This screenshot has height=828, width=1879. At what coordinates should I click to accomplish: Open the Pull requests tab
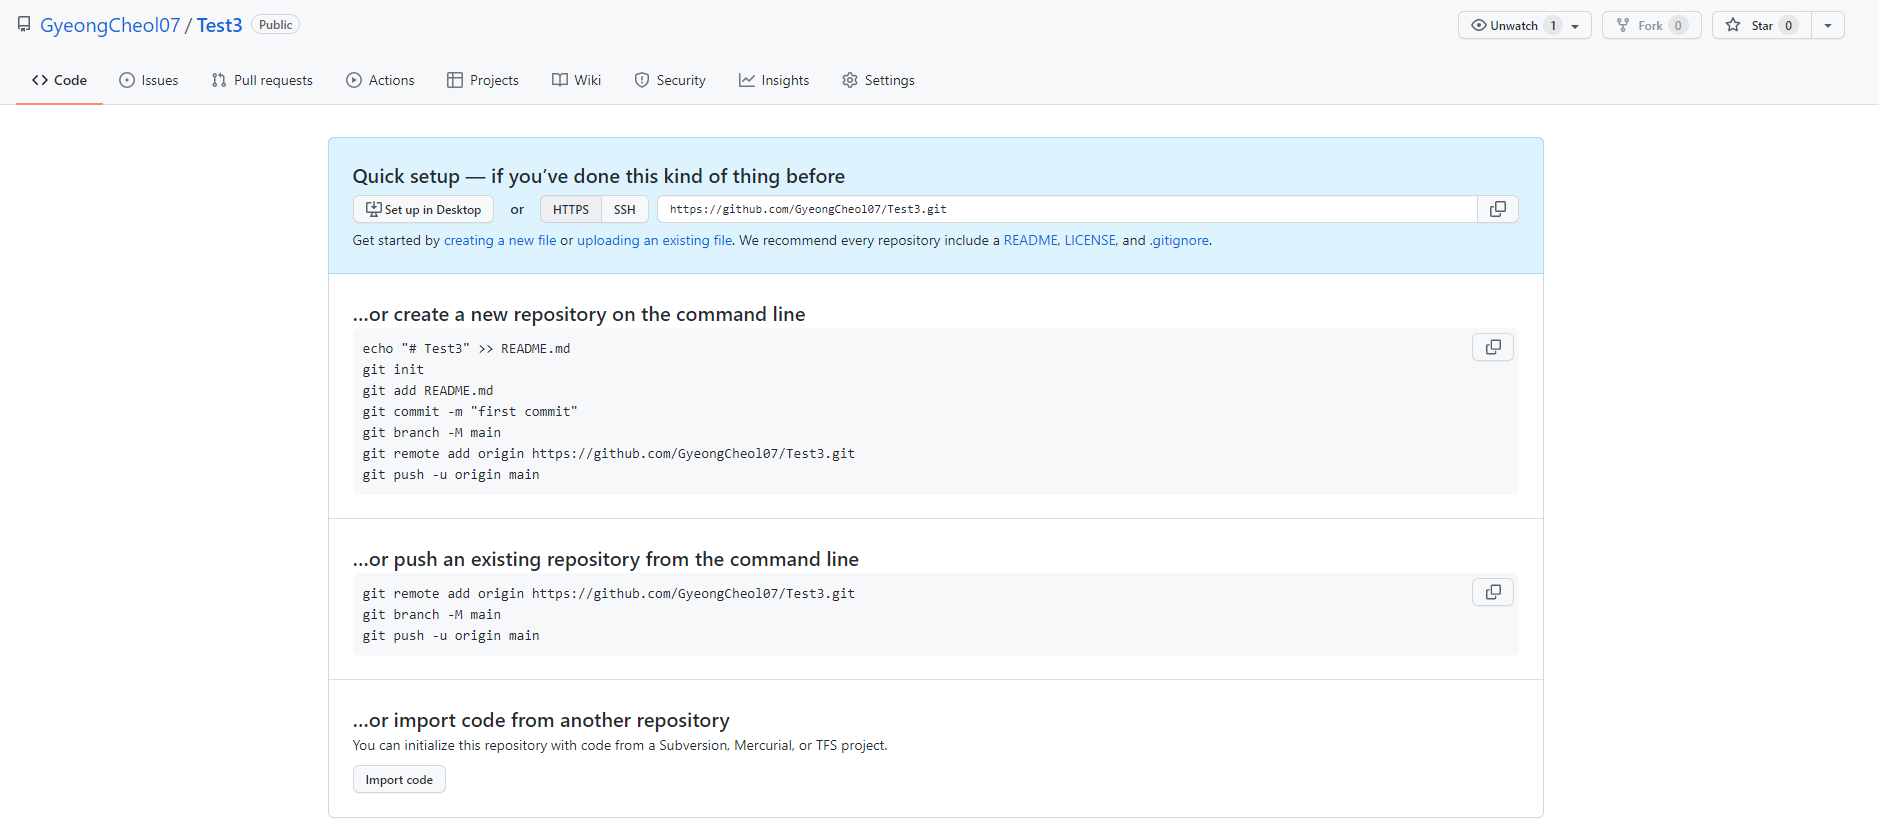[x=262, y=80]
